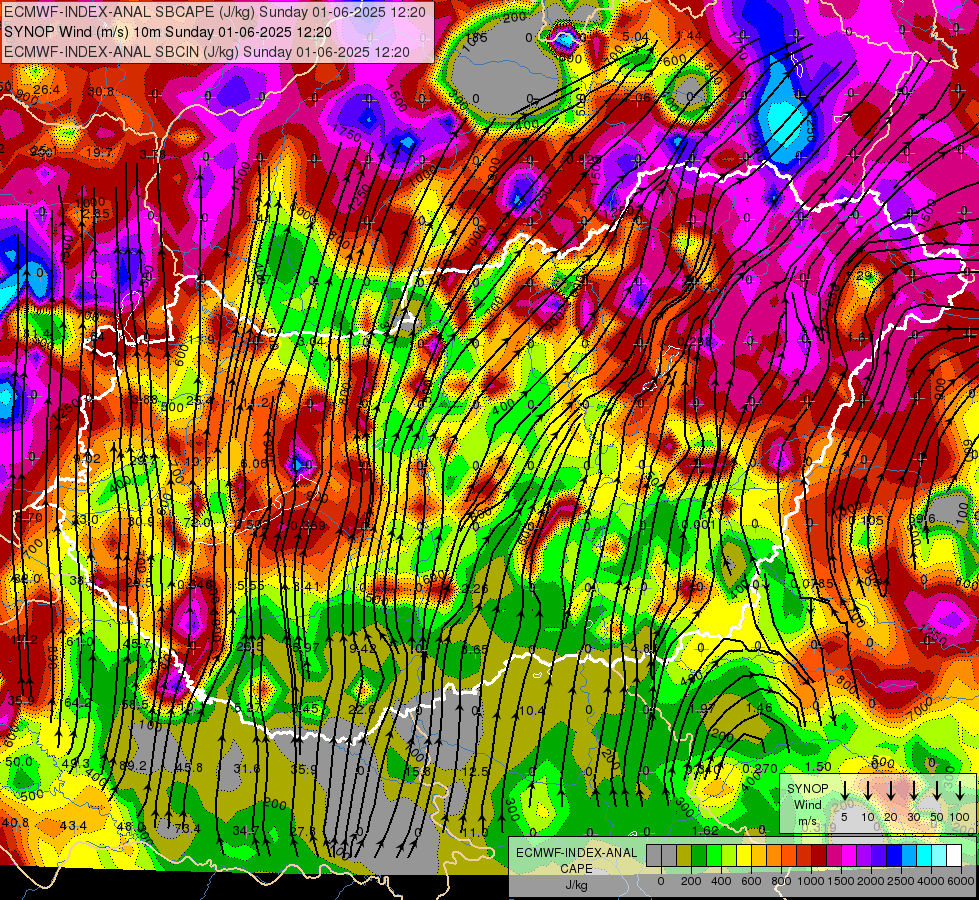Viewport: 979px width, 900px height.
Task: Click the SYNOP Wind 10m title line
Action: [x=168, y=32]
